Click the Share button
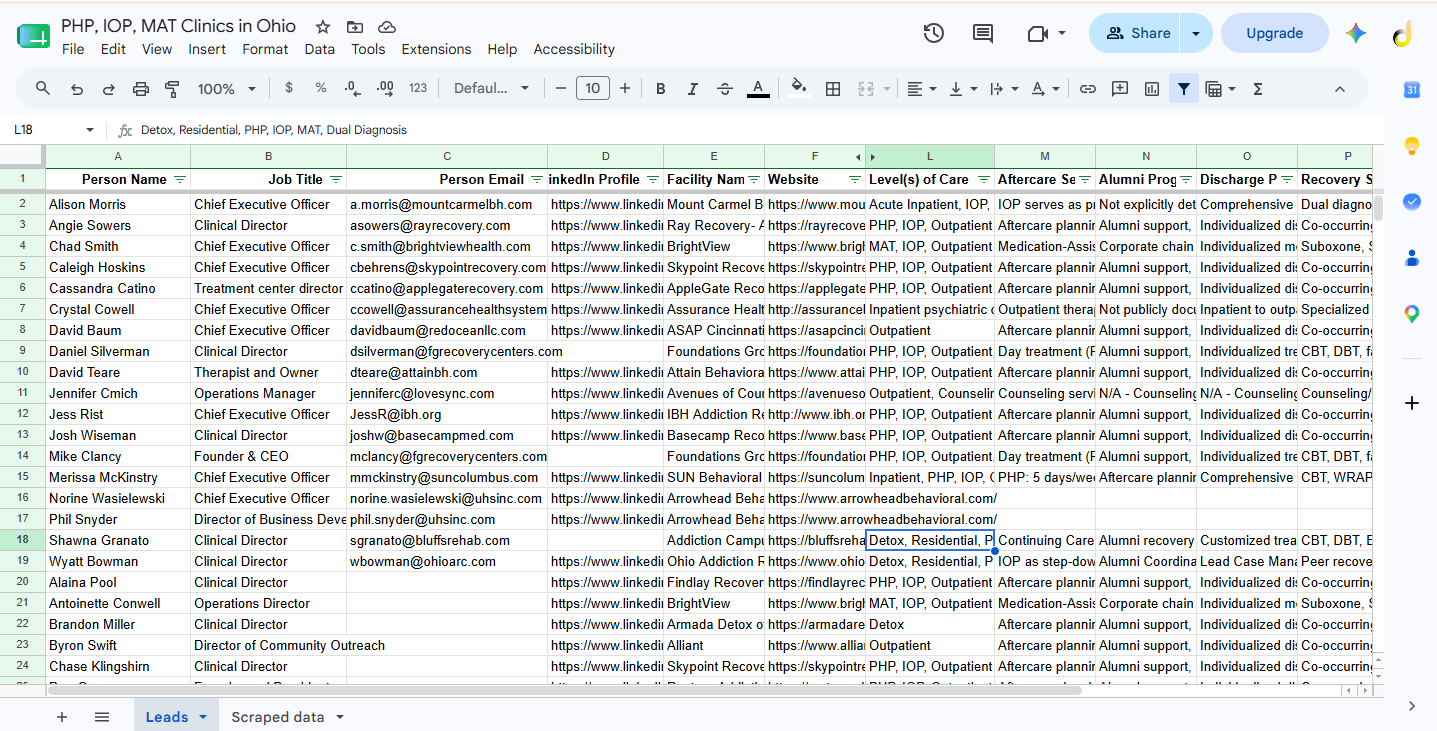Image resolution: width=1437 pixels, height=731 pixels. [1135, 33]
